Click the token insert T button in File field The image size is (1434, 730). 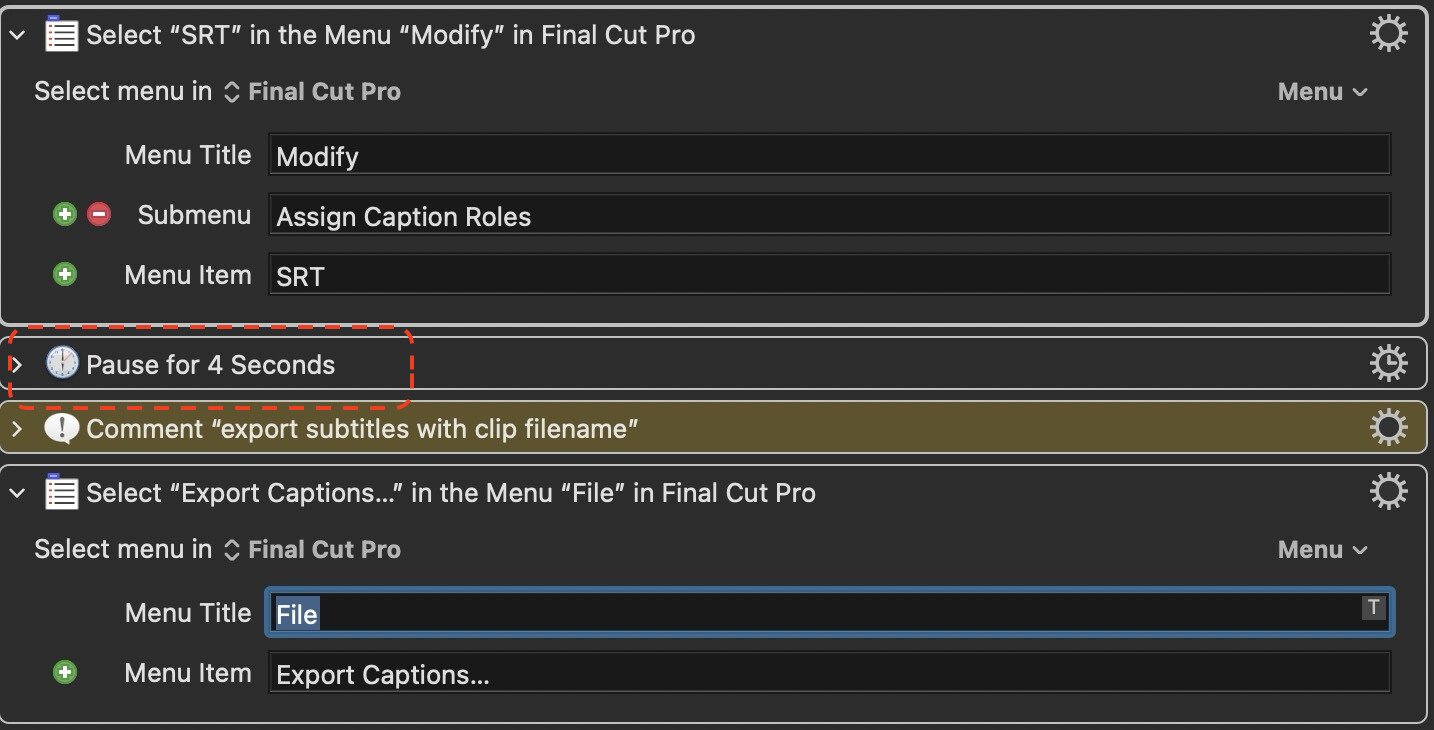(1373, 607)
